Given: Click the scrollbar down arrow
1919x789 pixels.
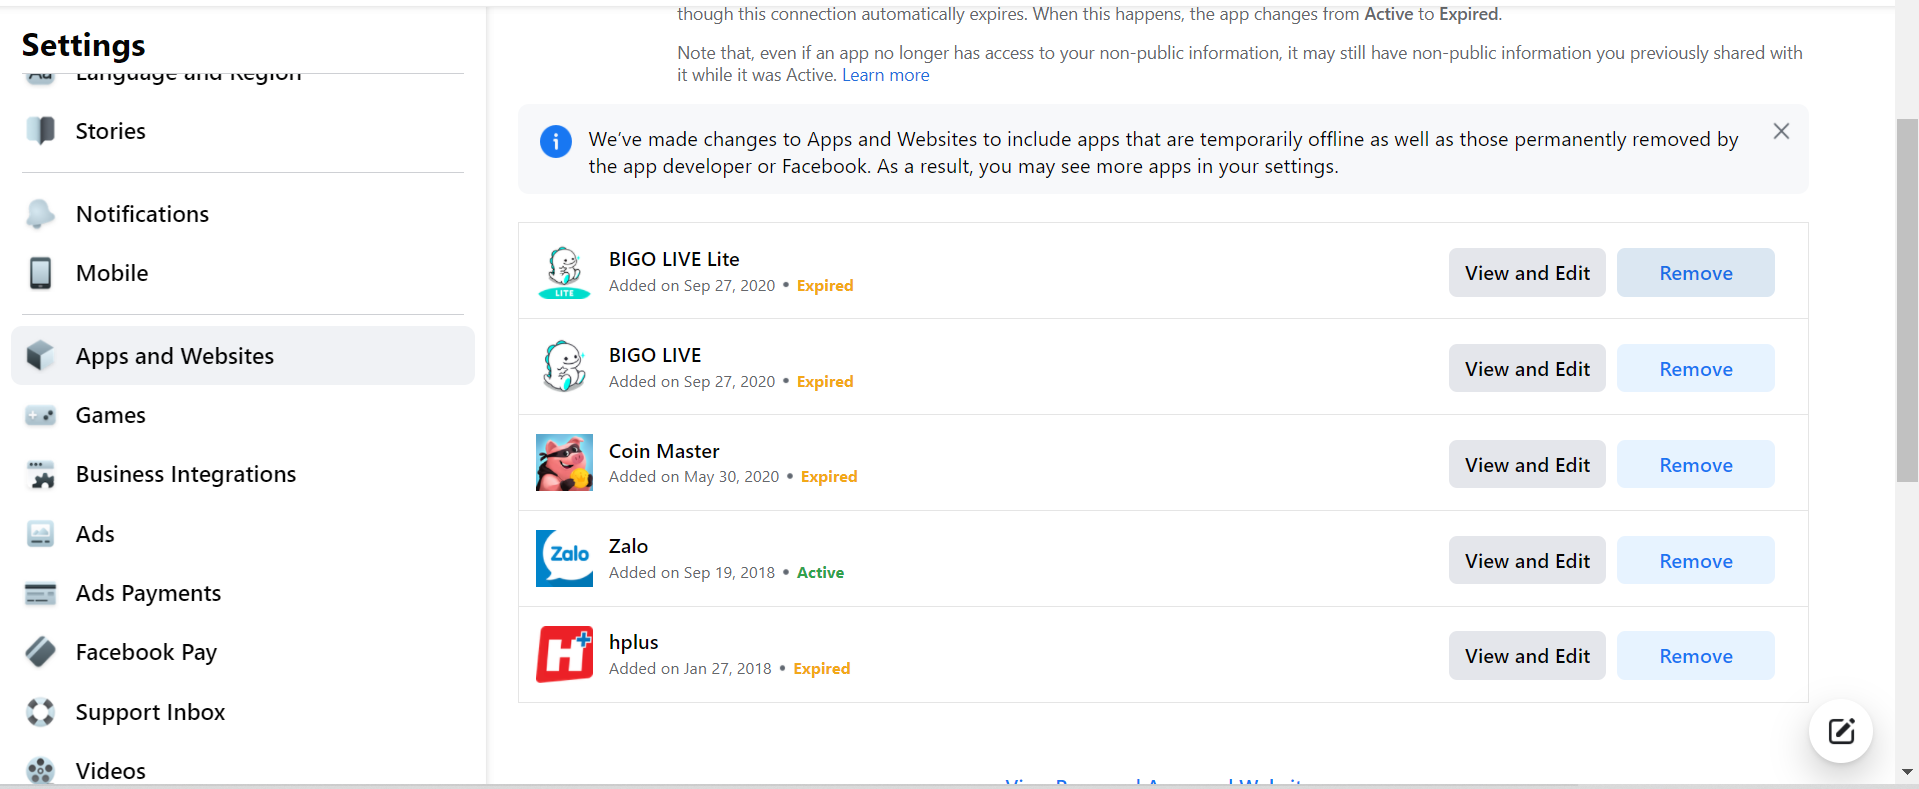Looking at the screenshot, I should coord(1907,772).
